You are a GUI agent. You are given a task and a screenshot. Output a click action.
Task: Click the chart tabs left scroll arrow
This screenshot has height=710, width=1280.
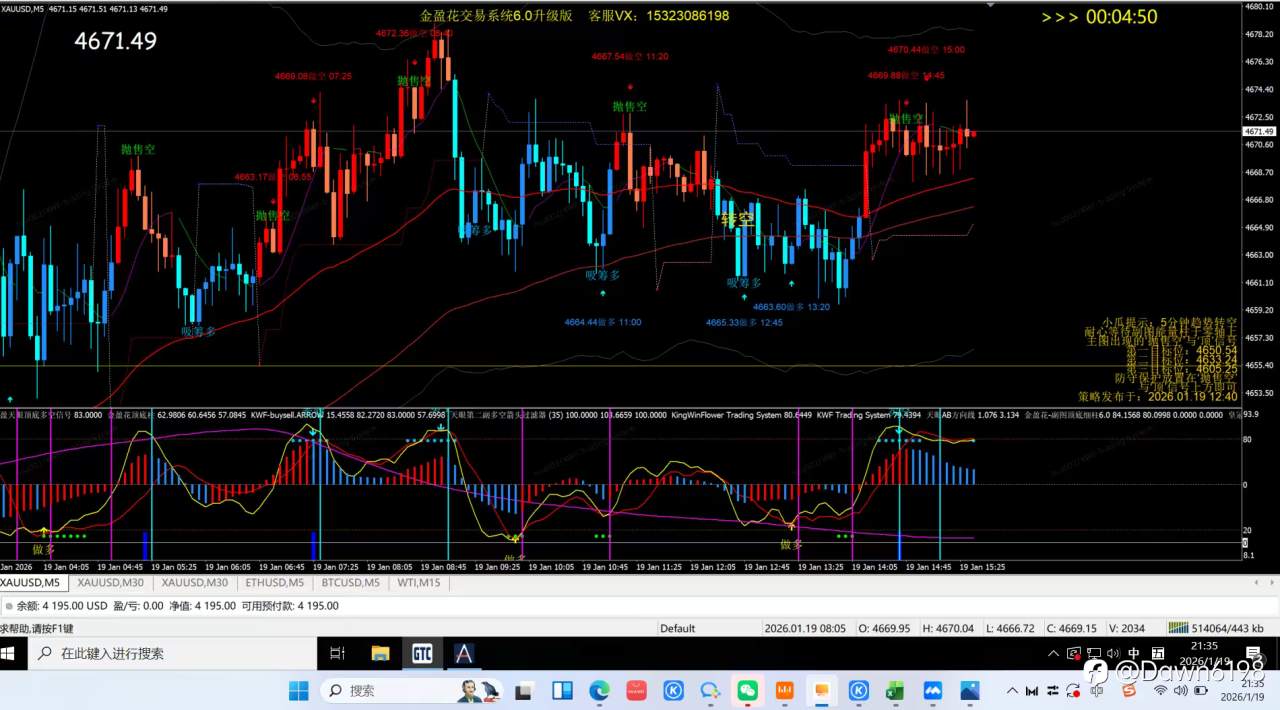pyautogui.click(x=1257, y=583)
